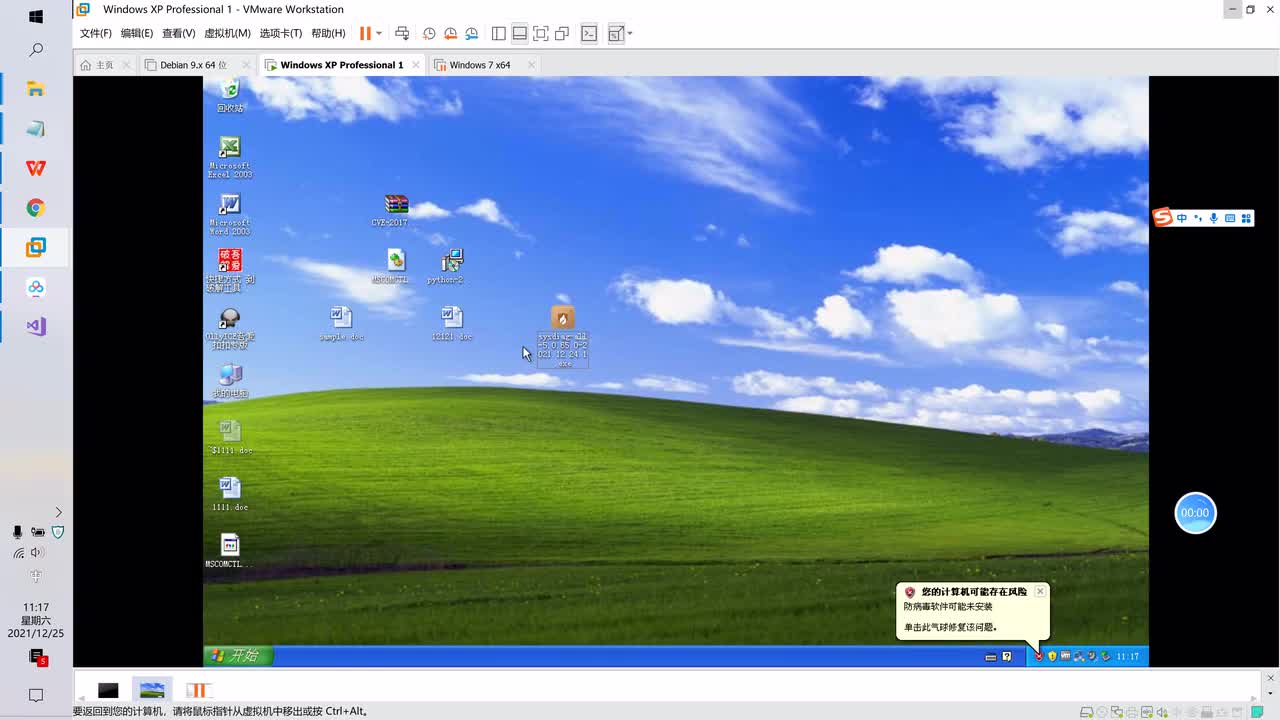The width and height of the screenshot is (1280, 720).
Task: Select the red 破吾爱 shortcut icon on XP desktop
Action: click(x=230, y=270)
